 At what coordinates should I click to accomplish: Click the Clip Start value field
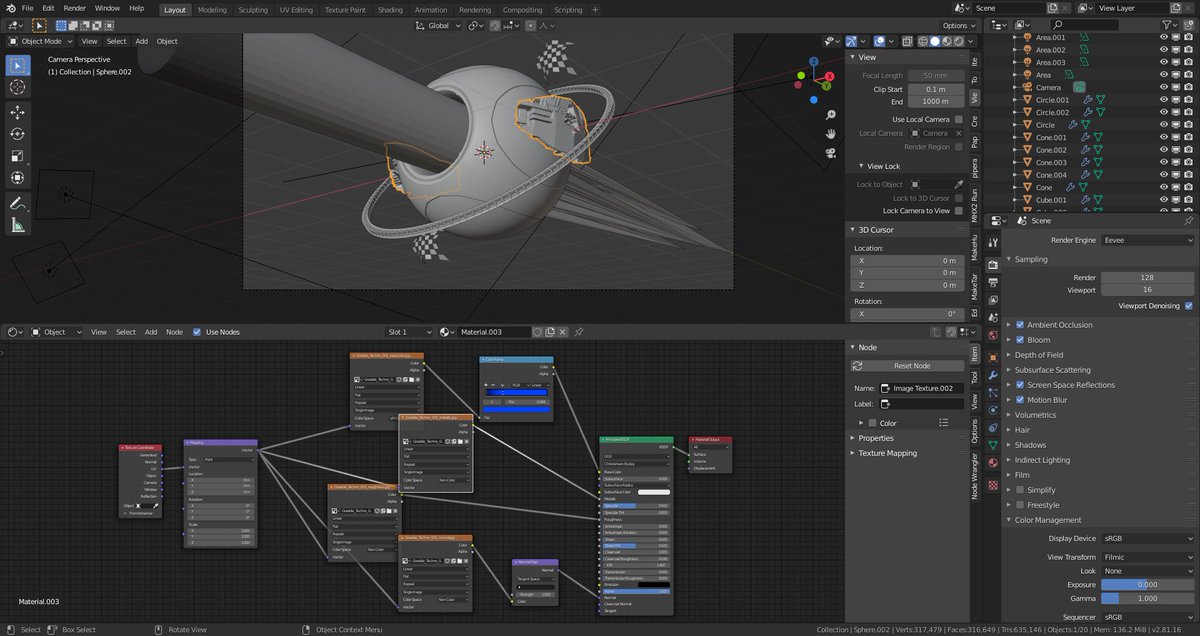click(936, 89)
